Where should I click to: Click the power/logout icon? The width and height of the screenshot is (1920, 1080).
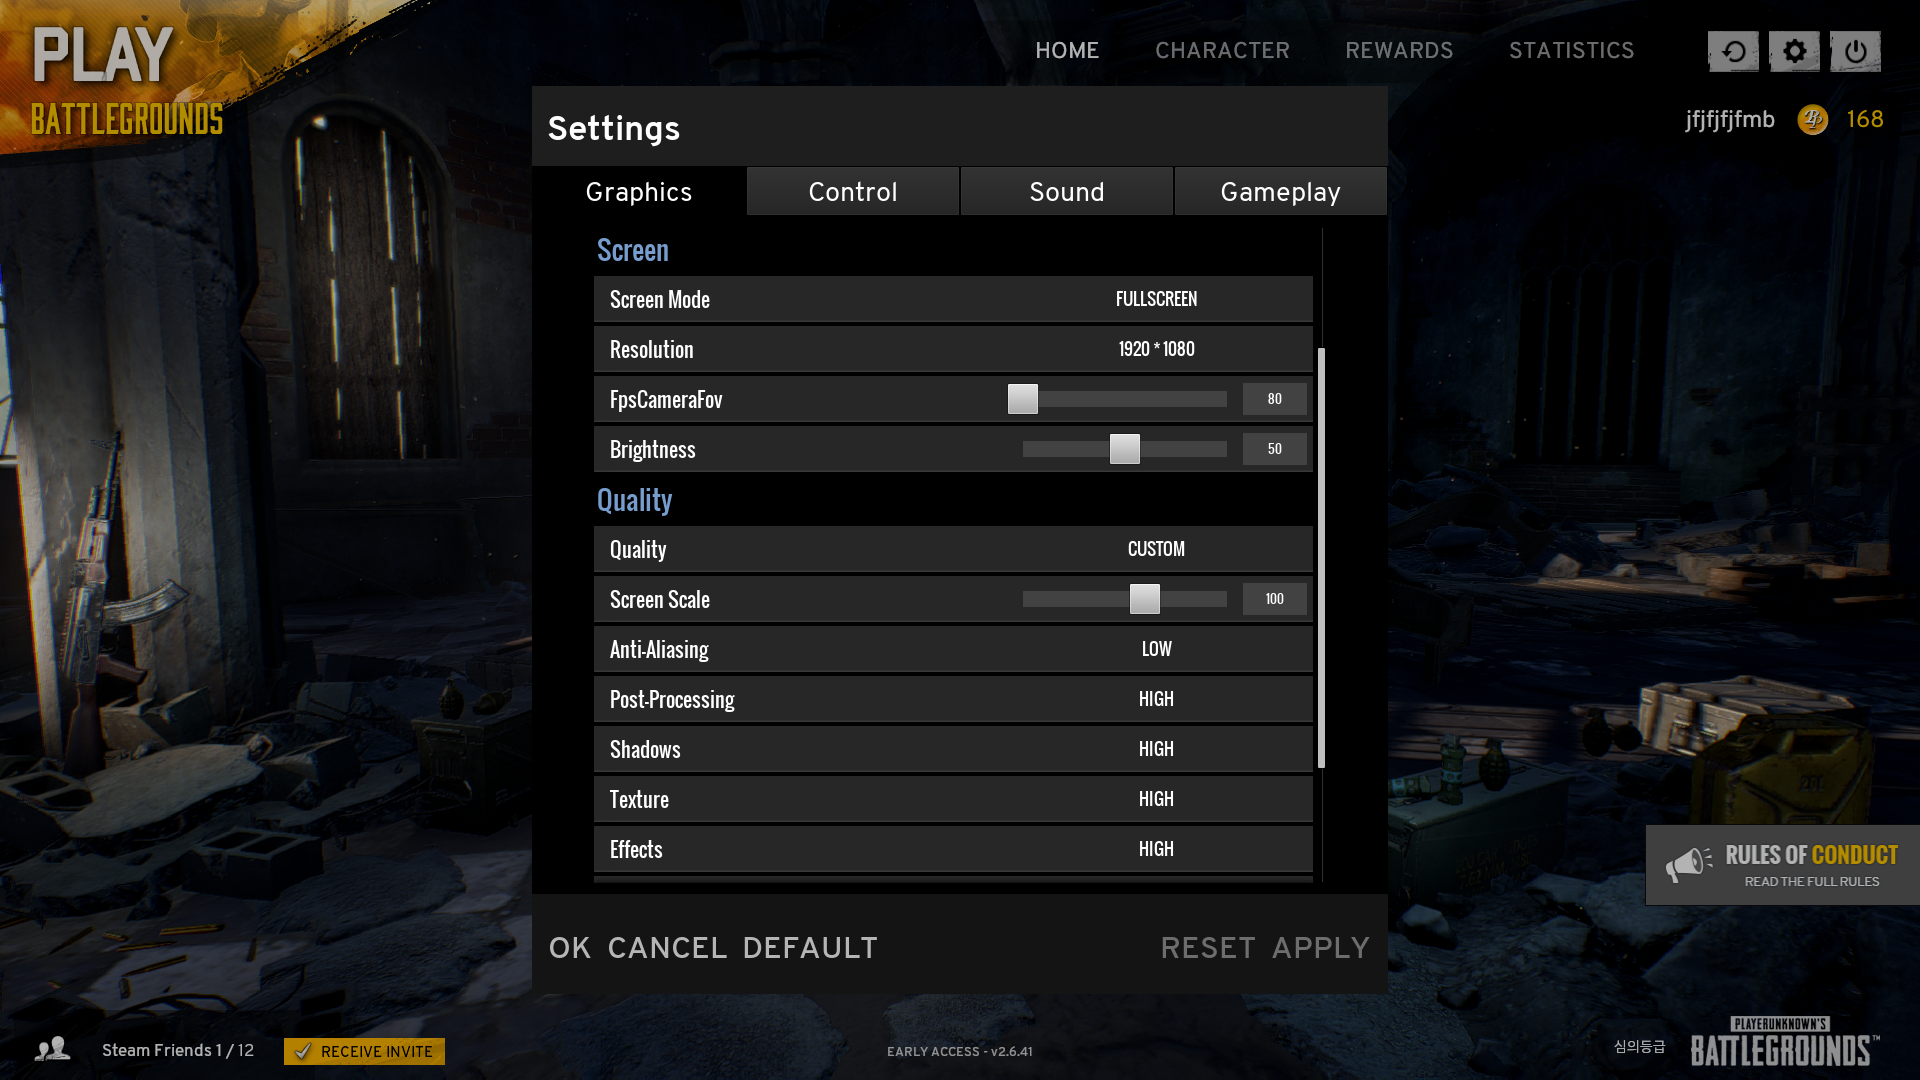pyautogui.click(x=1855, y=50)
